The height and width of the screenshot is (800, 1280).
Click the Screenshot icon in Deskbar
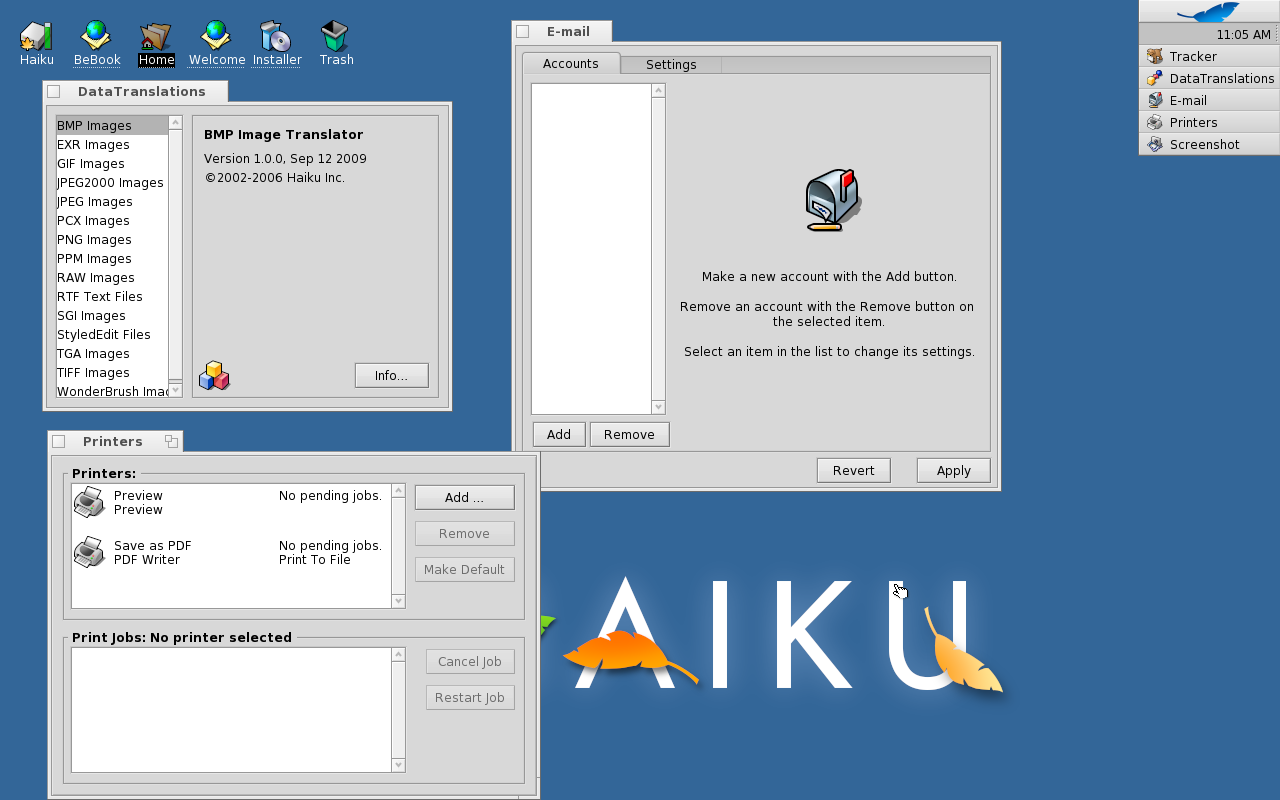1155,144
